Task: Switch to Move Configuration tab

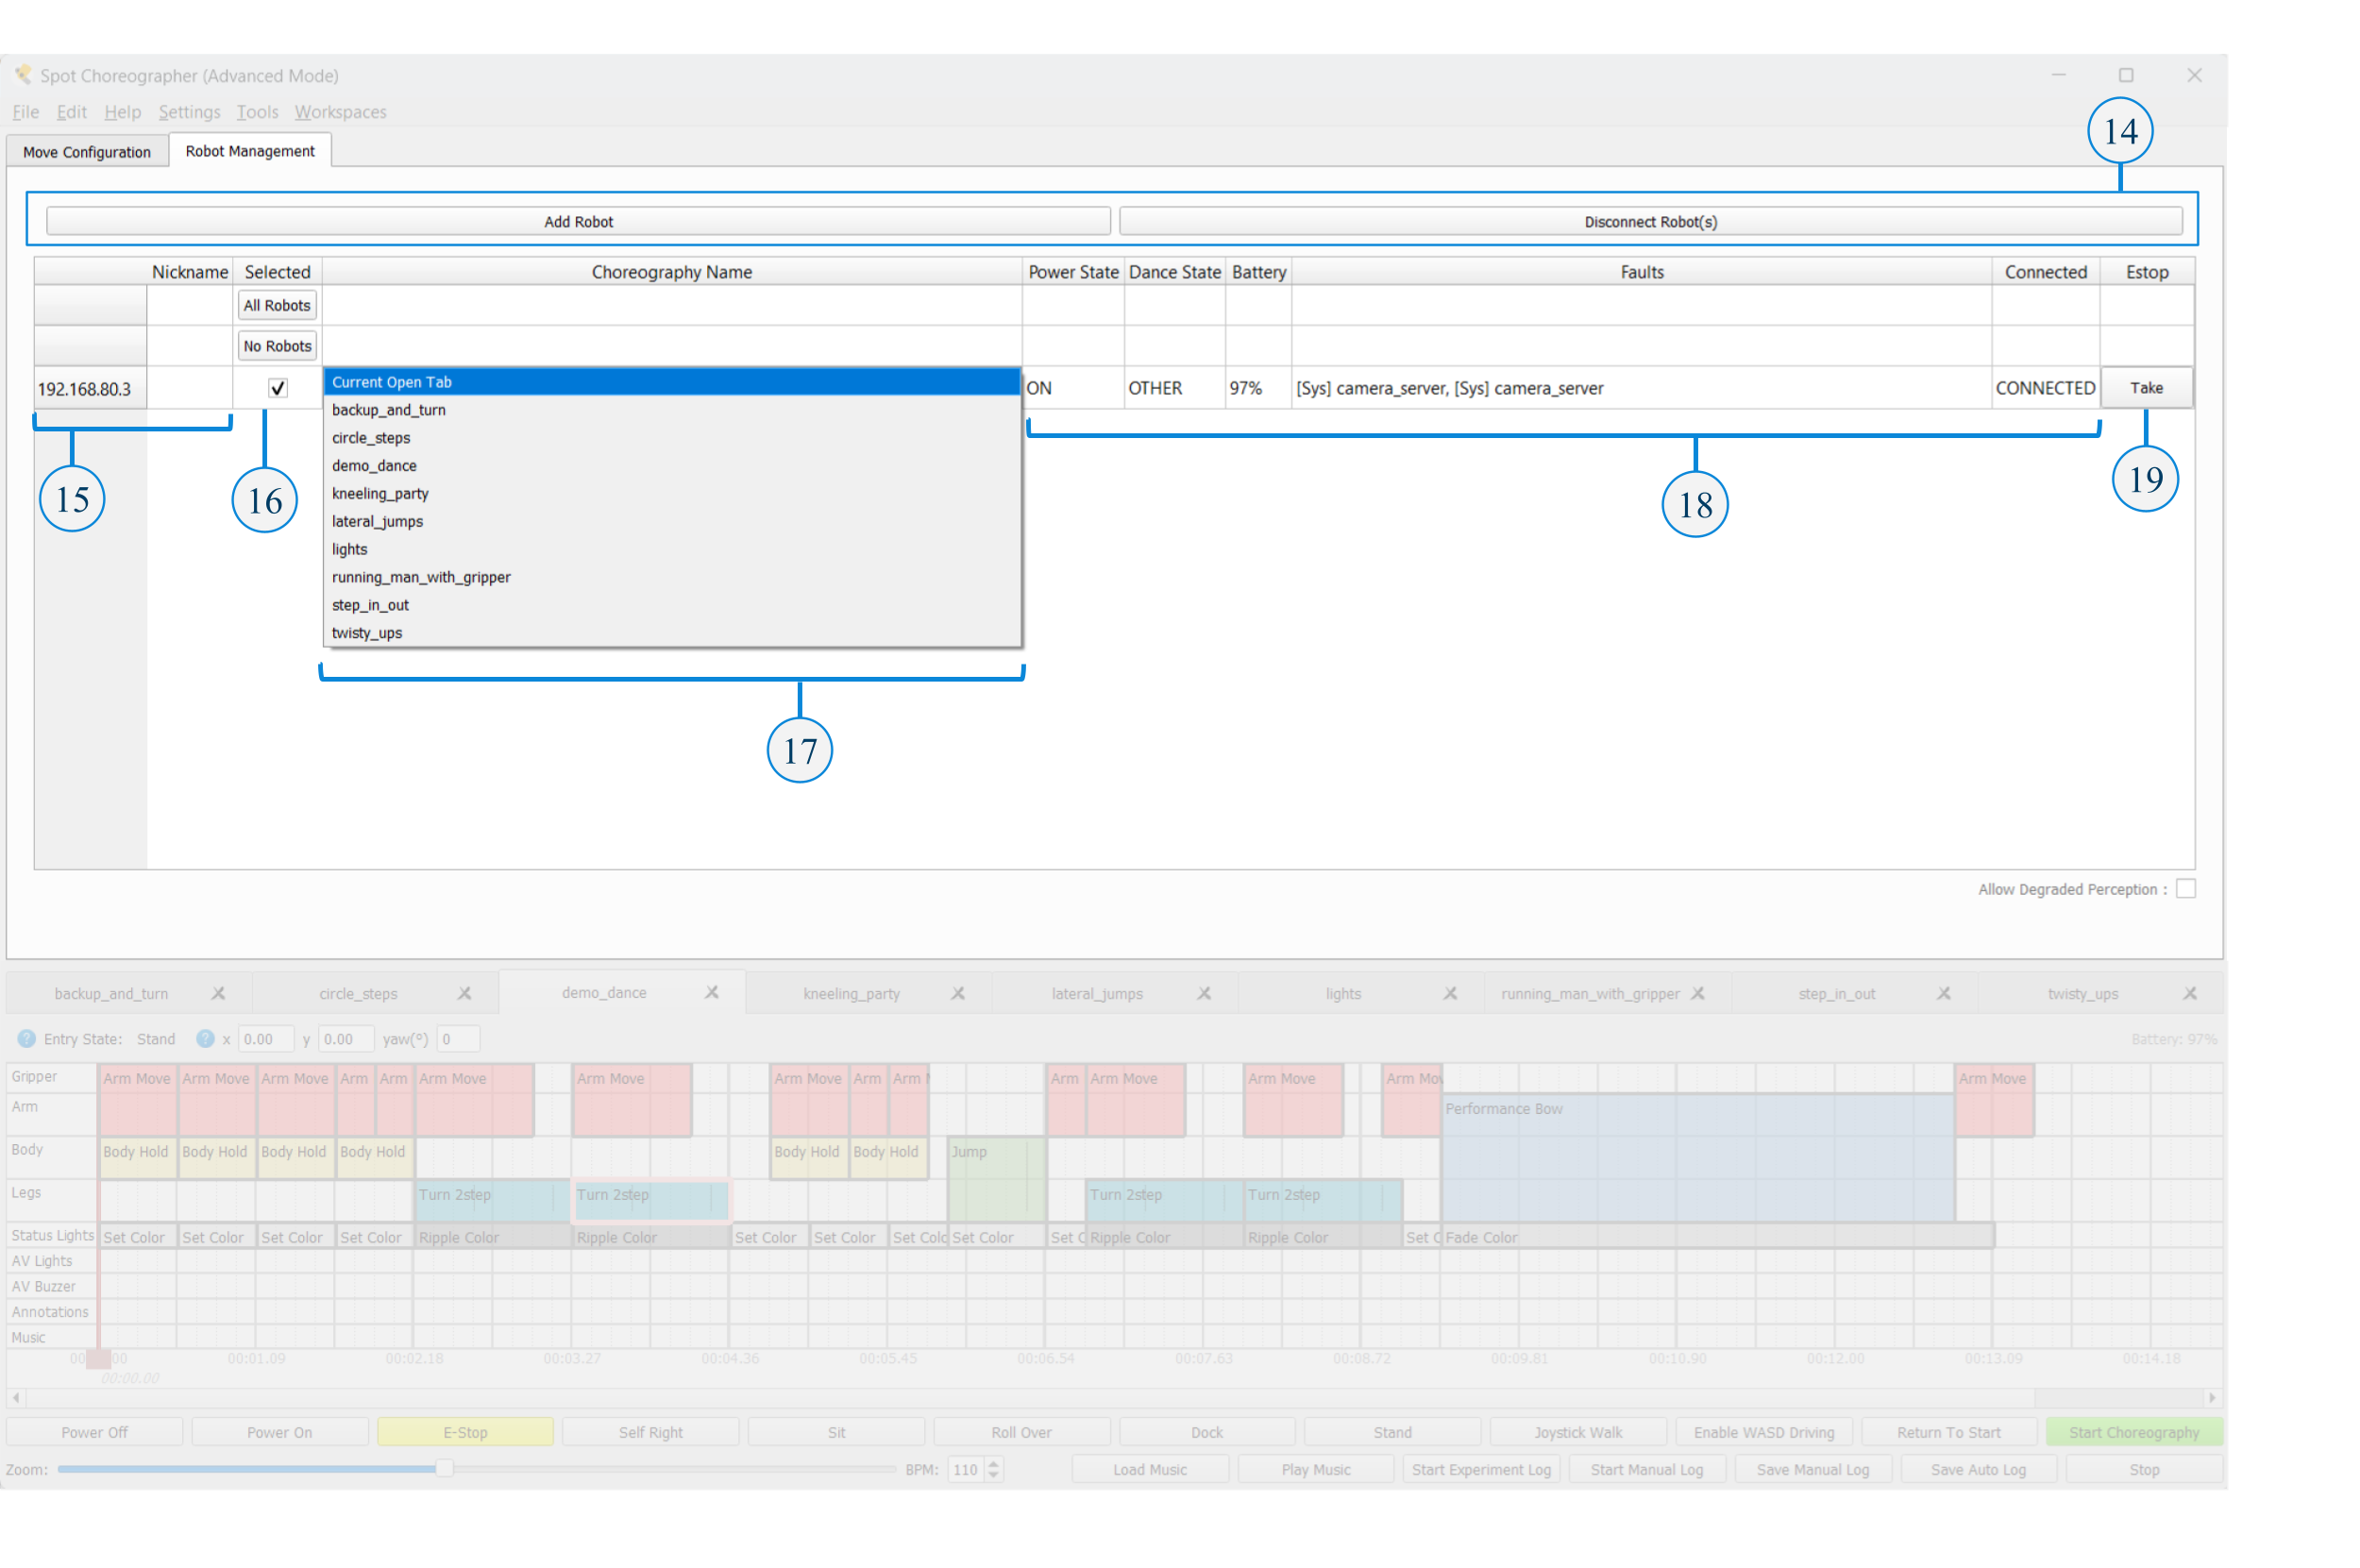Action: coord(87,152)
